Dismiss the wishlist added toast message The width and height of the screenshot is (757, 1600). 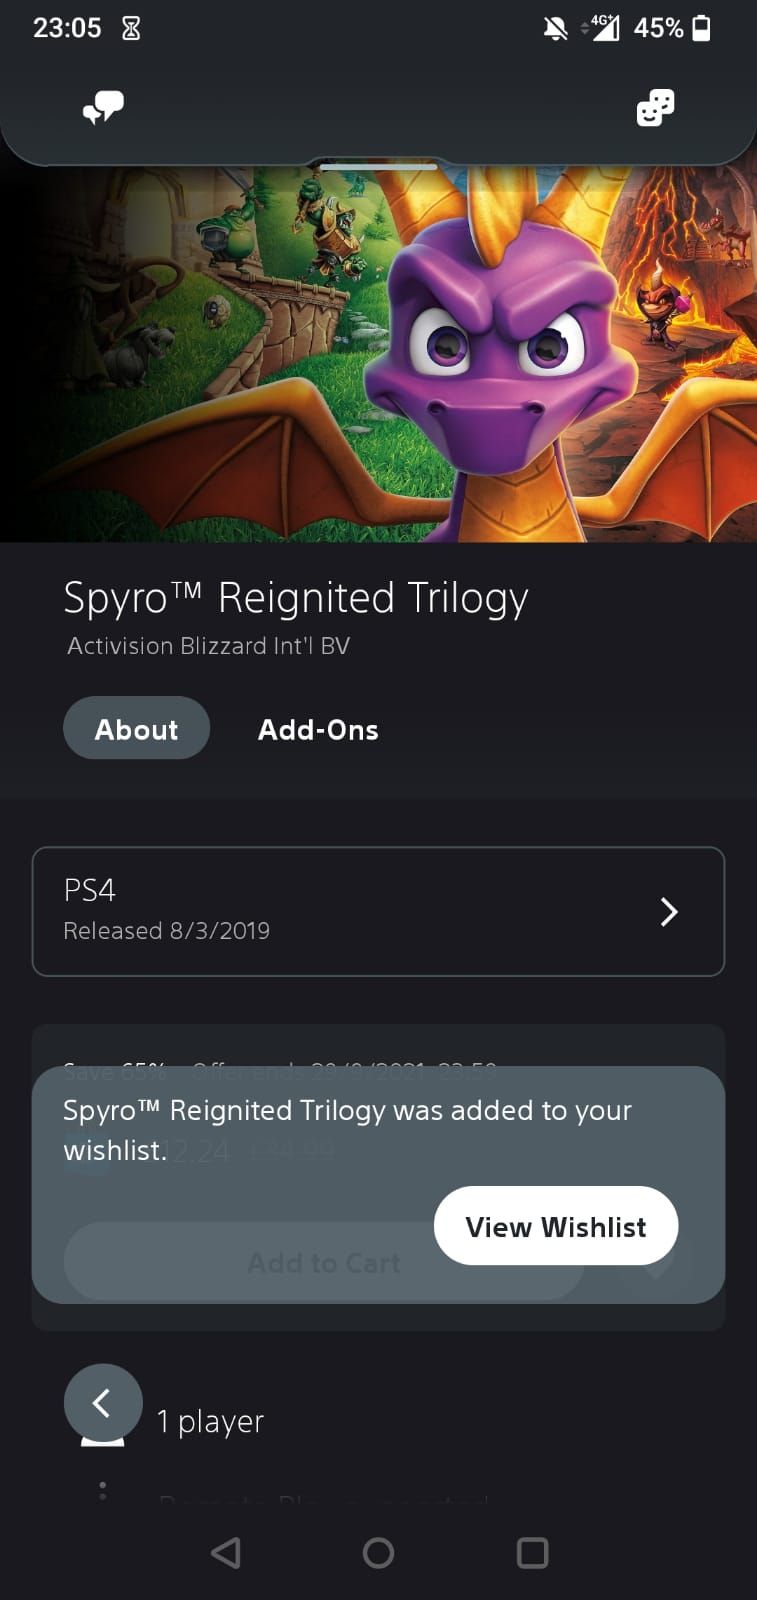pyautogui.click(x=346, y=1130)
